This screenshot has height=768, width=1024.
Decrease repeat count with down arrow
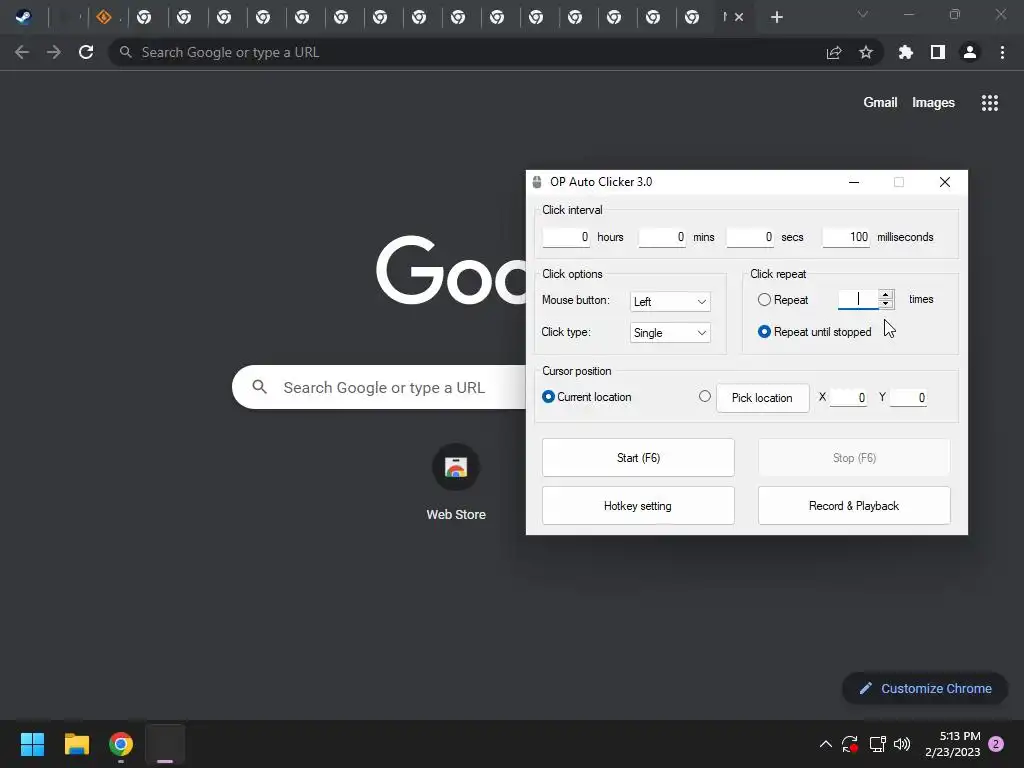tap(886, 304)
